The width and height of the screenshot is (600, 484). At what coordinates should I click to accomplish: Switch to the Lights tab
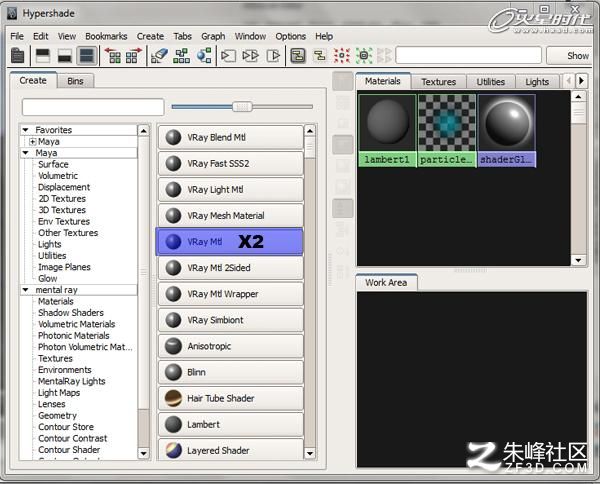pyautogui.click(x=537, y=82)
